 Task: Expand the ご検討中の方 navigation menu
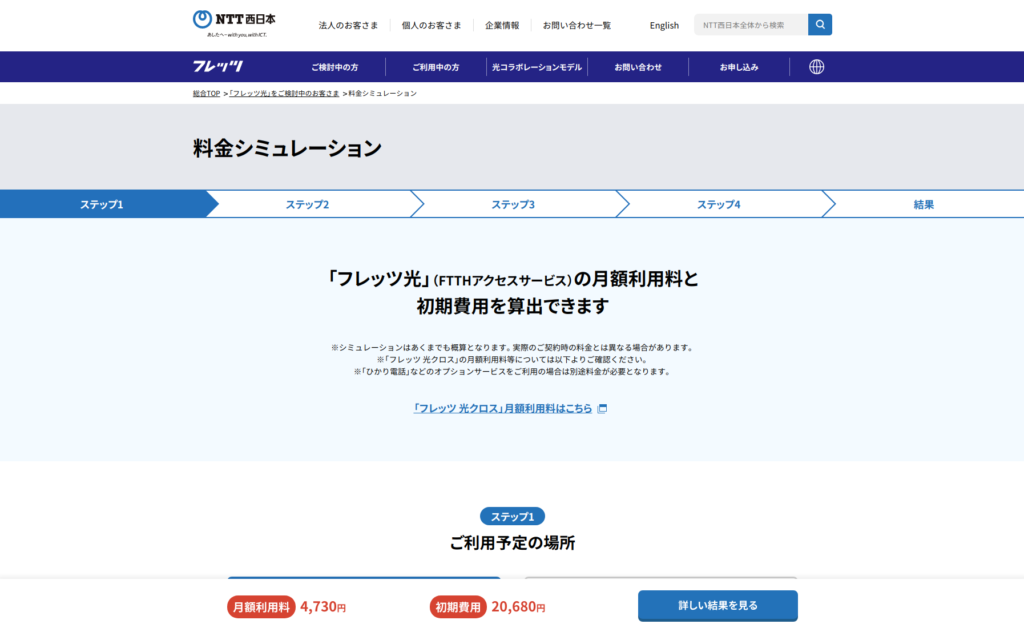[334, 67]
